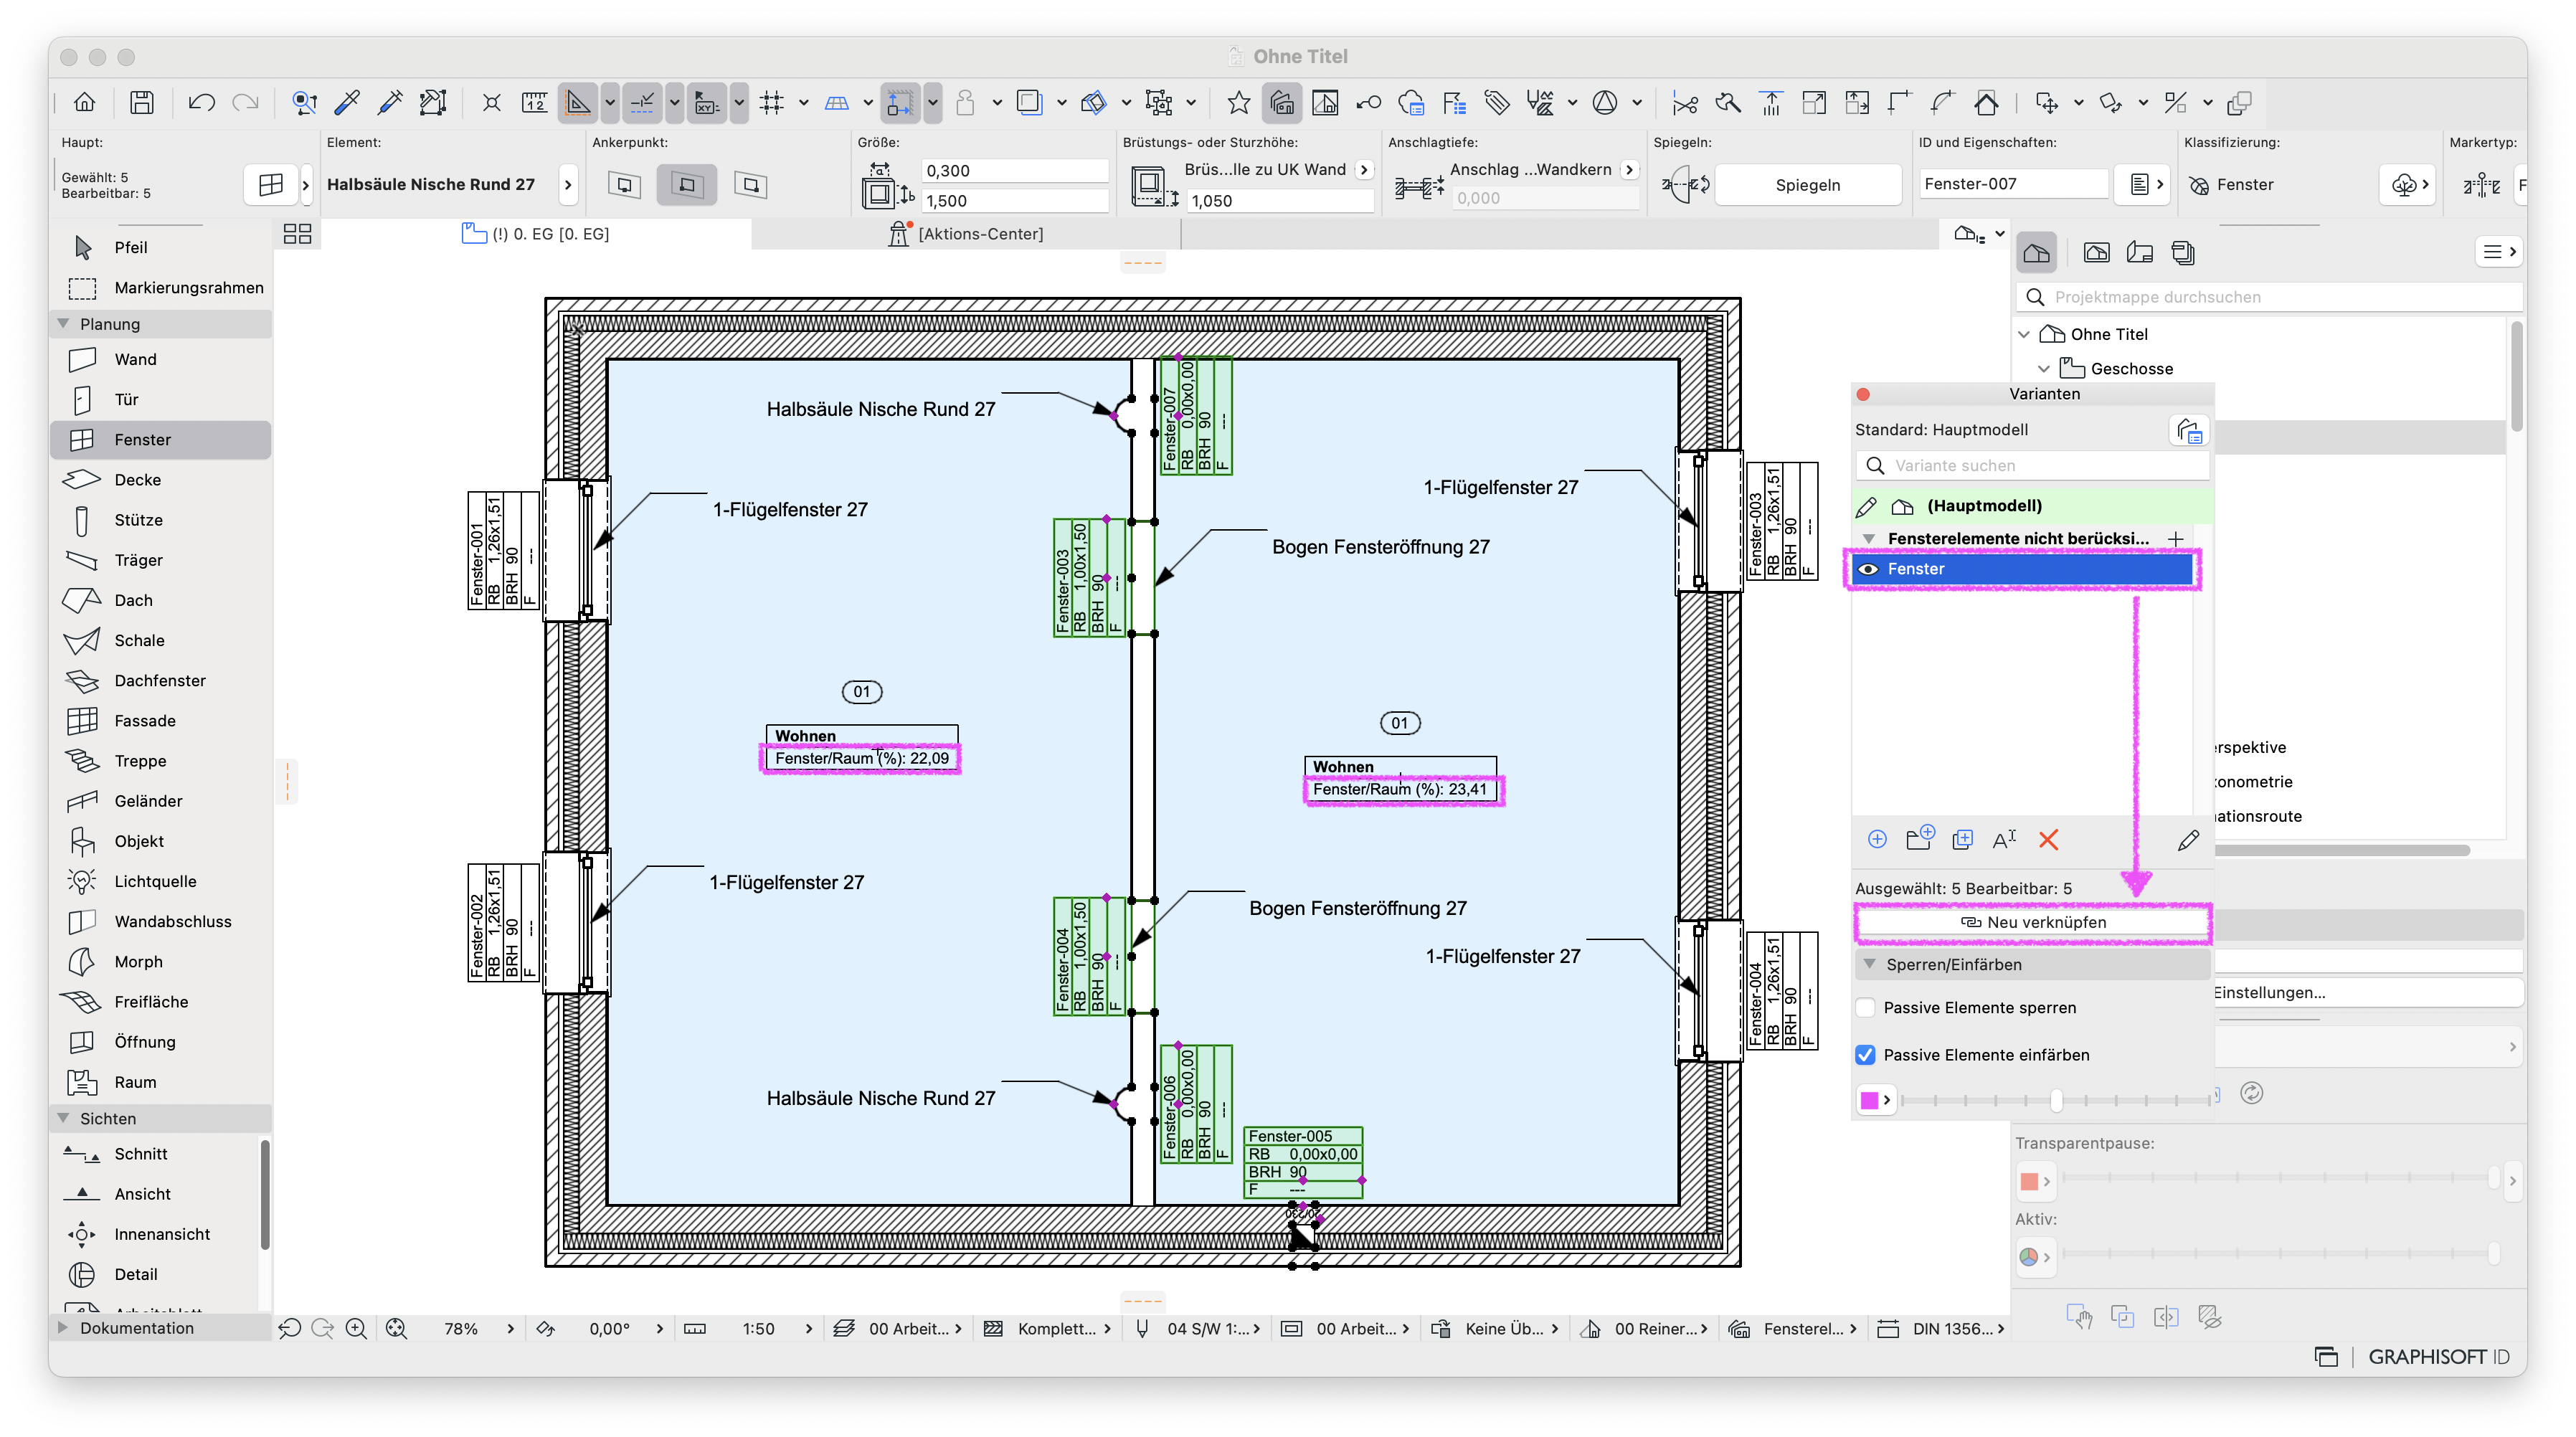This screenshot has height=1437, width=2576.
Task: Open the Layoutbuch navigator tab
Action: [2139, 252]
